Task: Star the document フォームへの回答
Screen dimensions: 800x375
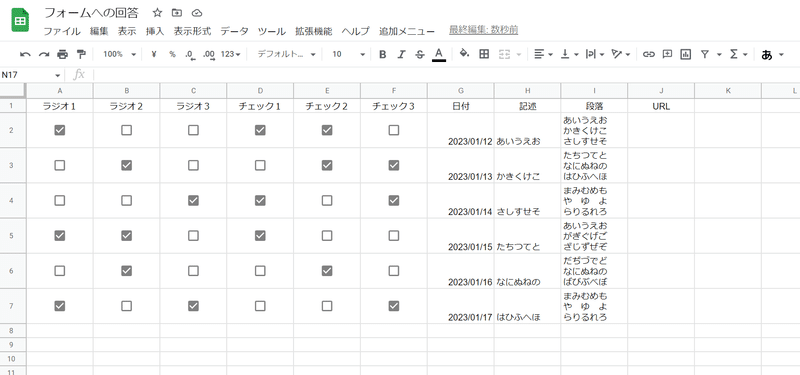Action: tap(157, 13)
